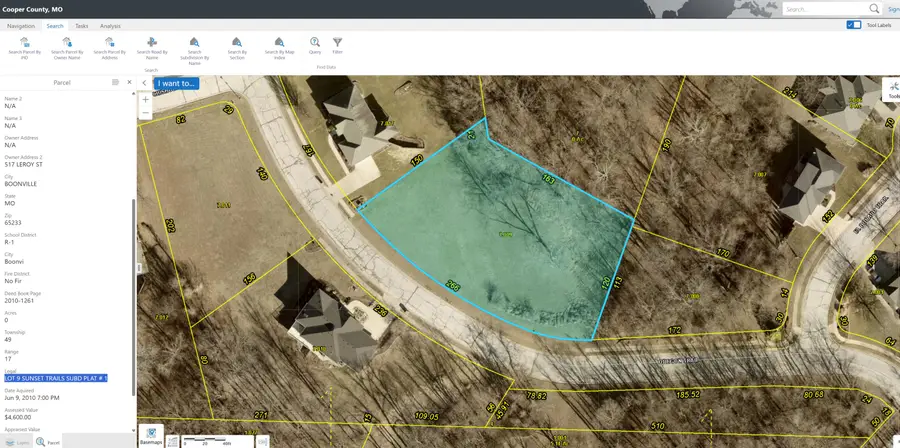Screen dimensions: 900x448
Task: Collapse the side panel with the arrow
Action: (144, 83)
